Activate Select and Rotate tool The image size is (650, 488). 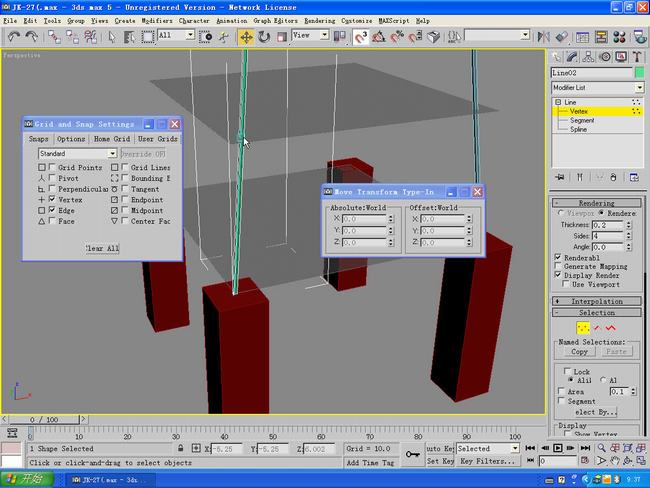pyautogui.click(x=264, y=37)
